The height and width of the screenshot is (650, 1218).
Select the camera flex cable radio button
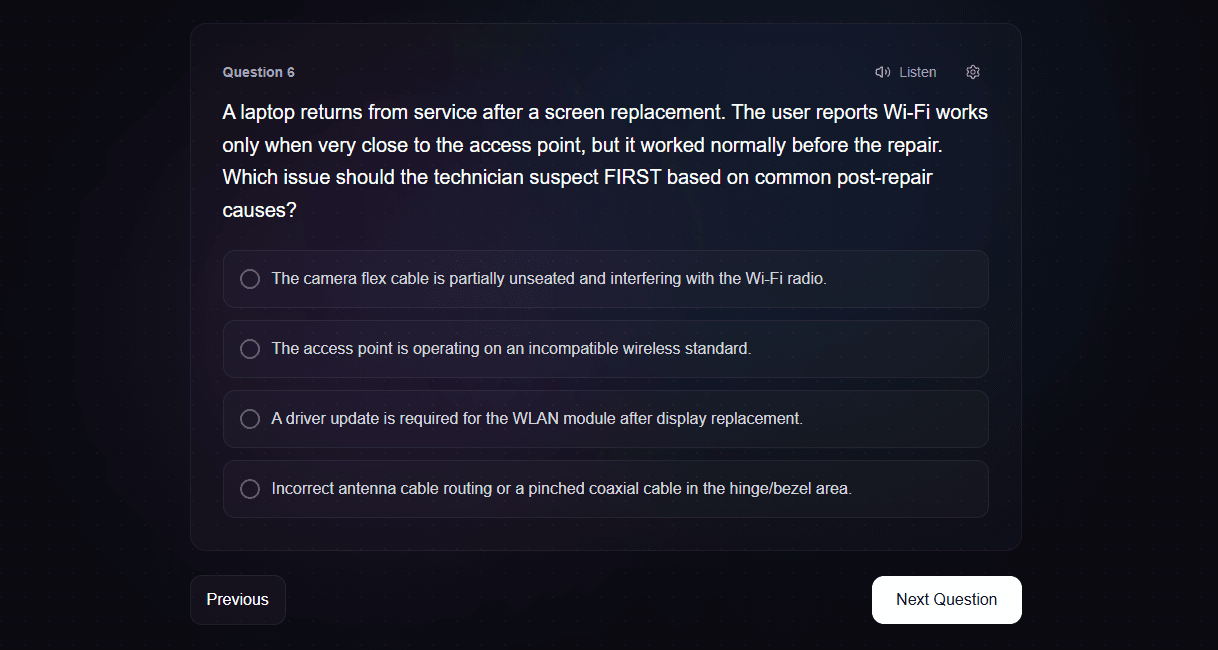(x=250, y=279)
